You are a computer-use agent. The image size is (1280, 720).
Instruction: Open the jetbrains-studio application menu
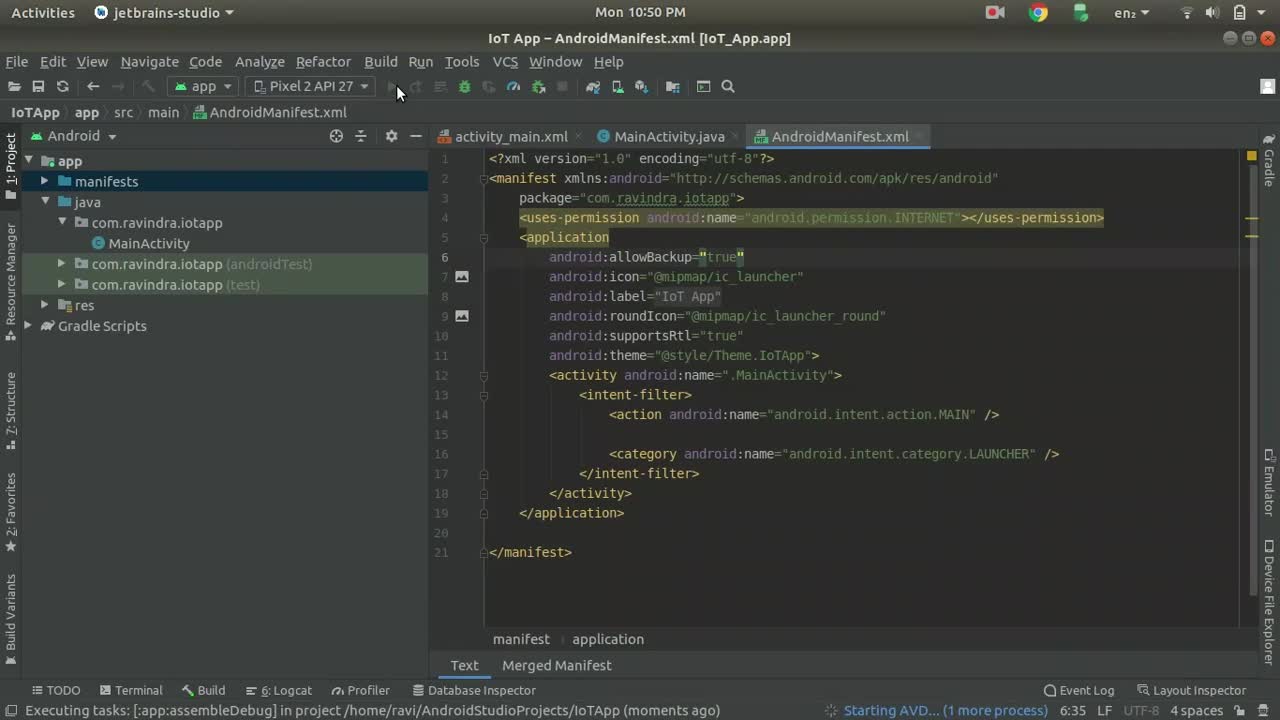164,13
